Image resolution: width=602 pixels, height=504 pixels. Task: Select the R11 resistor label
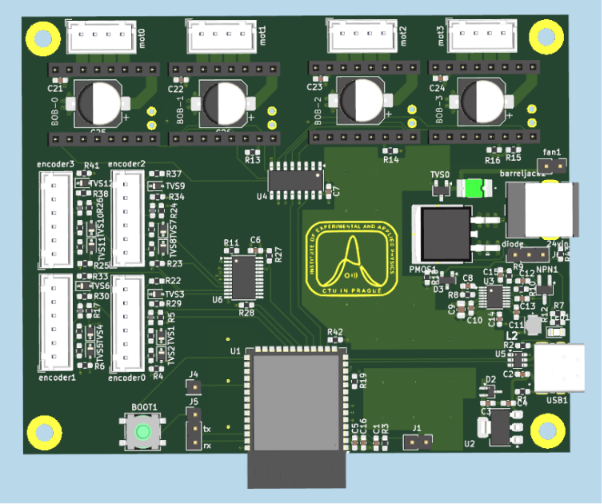[232, 243]
